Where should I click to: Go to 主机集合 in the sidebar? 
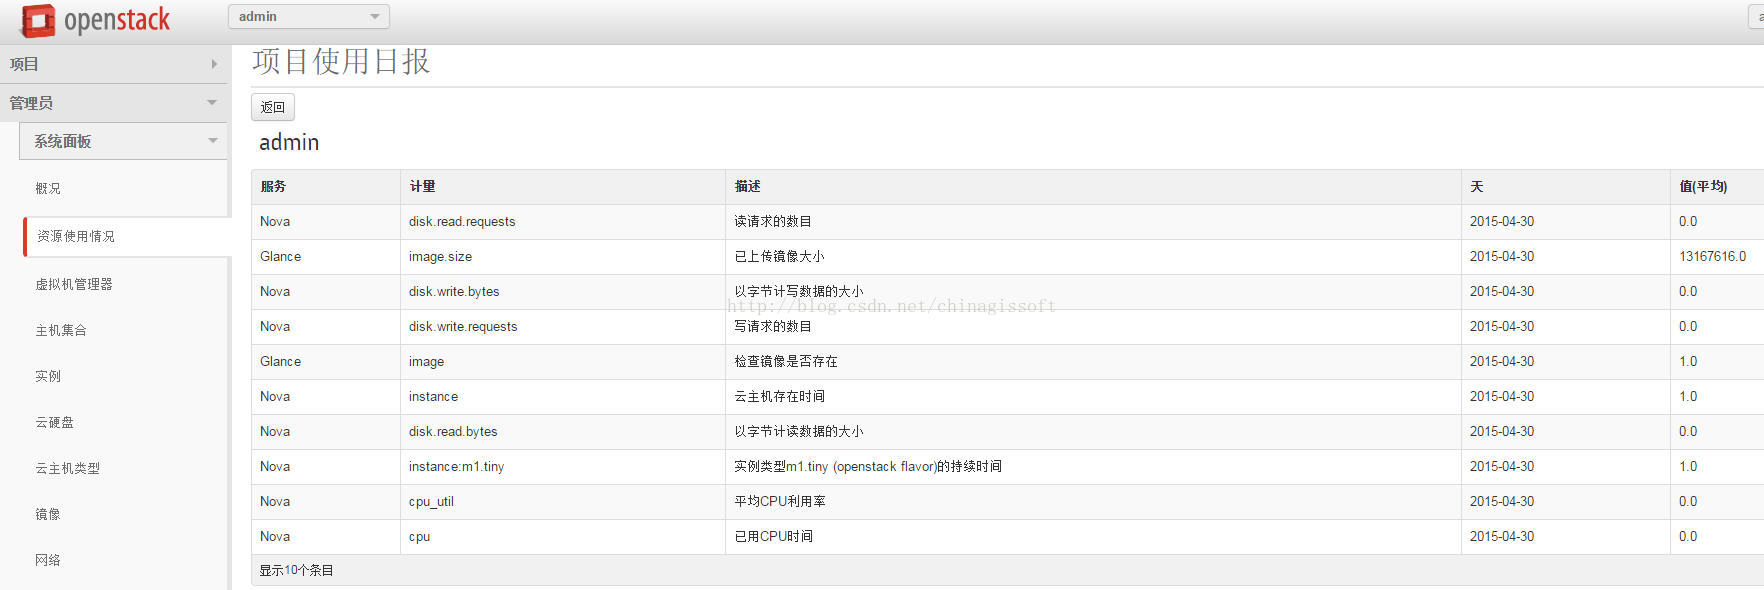[x=61, y=330]
